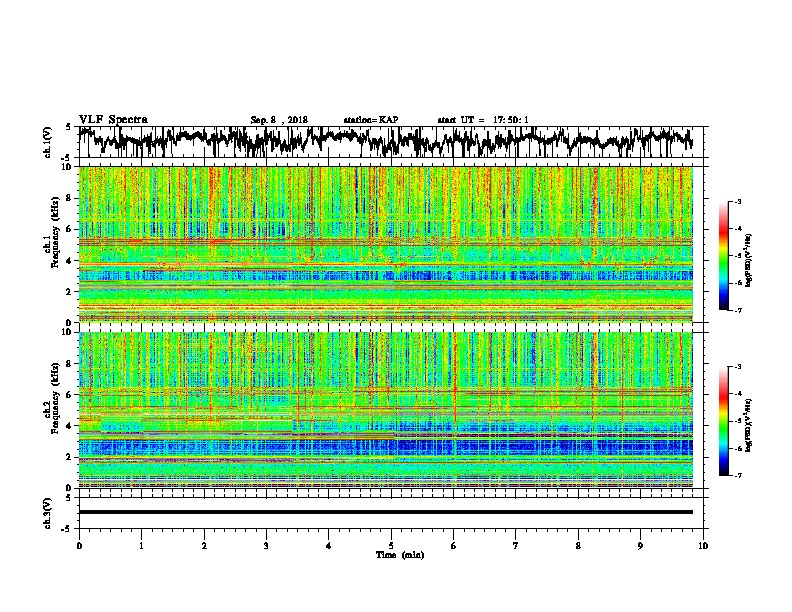Click the "6" tick on the time axis
Viewport: 792px width, 612px height.
(454, 546)
